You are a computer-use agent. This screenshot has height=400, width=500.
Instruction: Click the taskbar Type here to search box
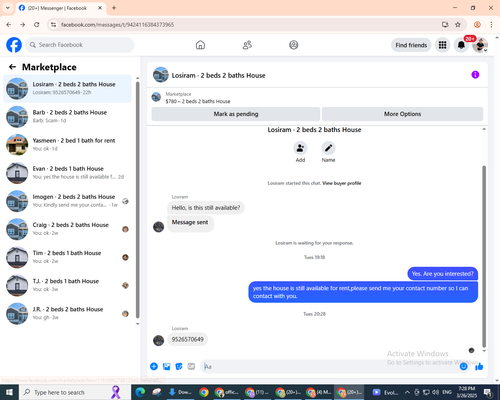pyautogui.click(x=74, y=392)
